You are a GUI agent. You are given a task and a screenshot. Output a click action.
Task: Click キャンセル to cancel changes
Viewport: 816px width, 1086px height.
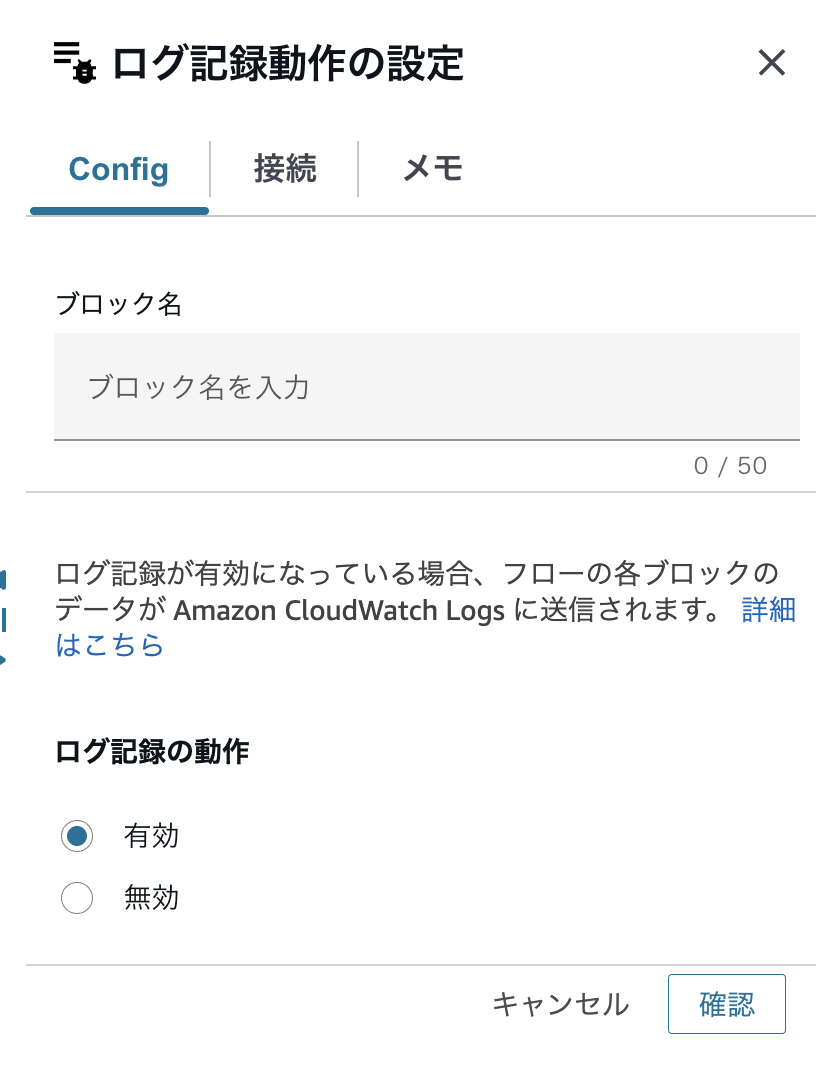tap(562, 1005)
